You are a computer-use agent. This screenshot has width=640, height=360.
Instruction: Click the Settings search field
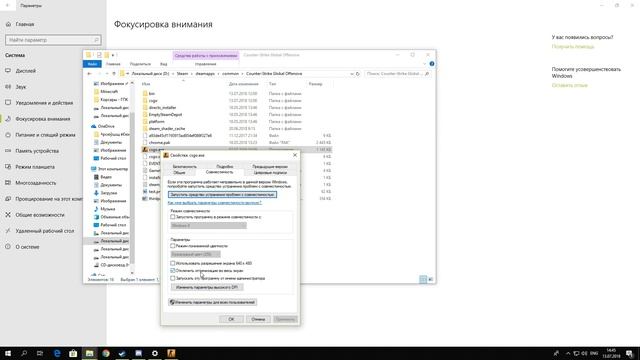point(53,40)
